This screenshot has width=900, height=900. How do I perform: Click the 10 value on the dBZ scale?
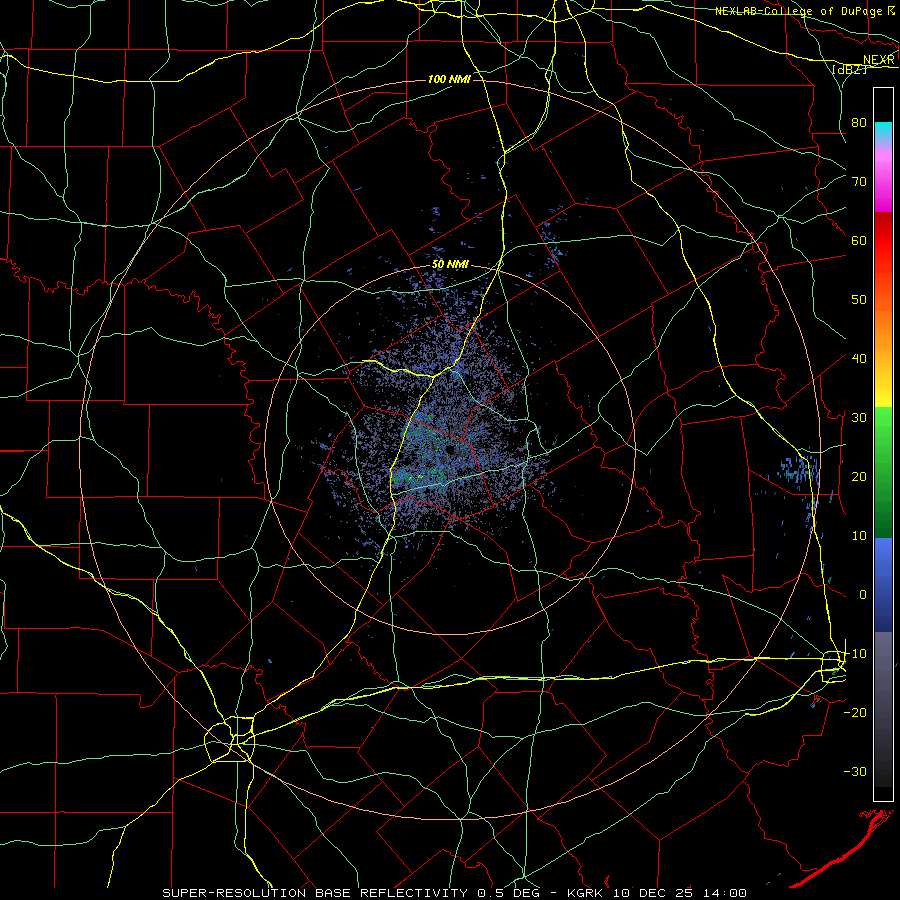(859, 536)
